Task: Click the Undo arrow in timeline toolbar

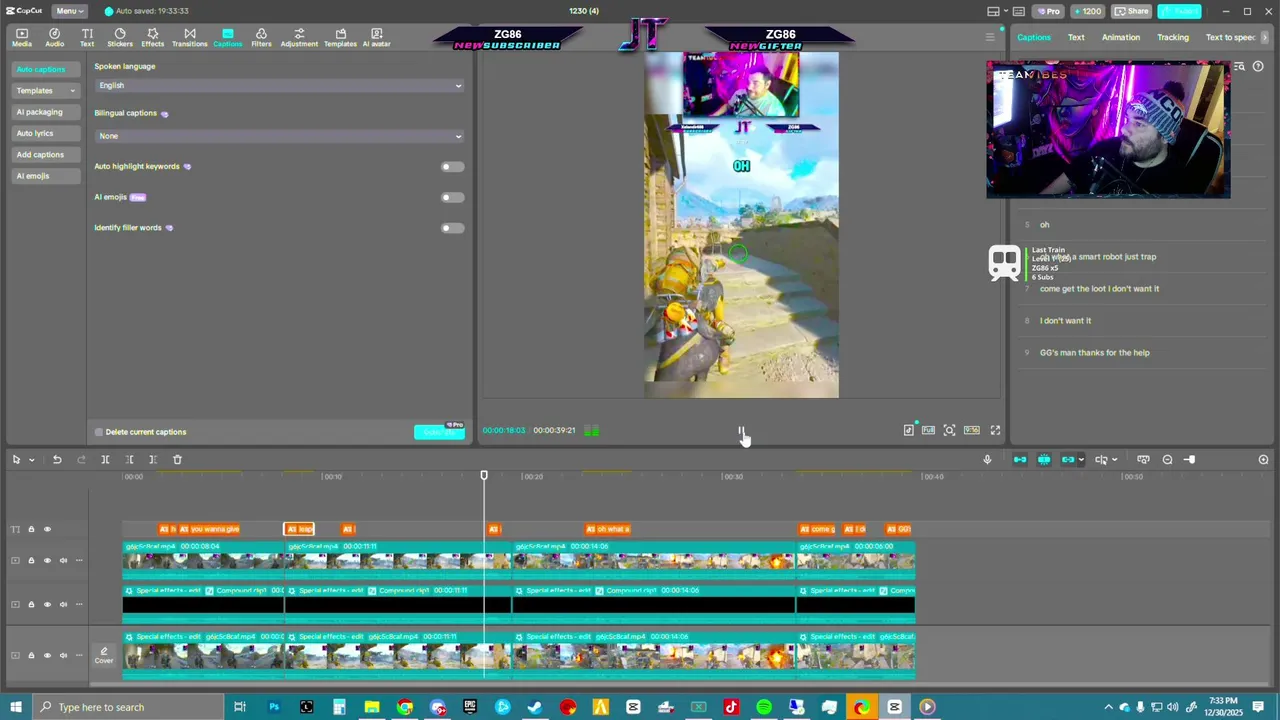Action: [x=57, y=459]
